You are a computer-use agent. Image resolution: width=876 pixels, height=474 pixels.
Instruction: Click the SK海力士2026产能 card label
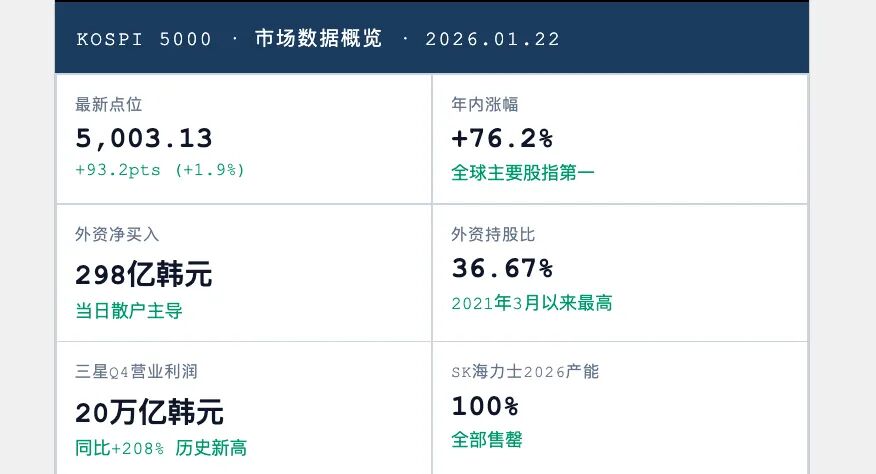point(525,372)
